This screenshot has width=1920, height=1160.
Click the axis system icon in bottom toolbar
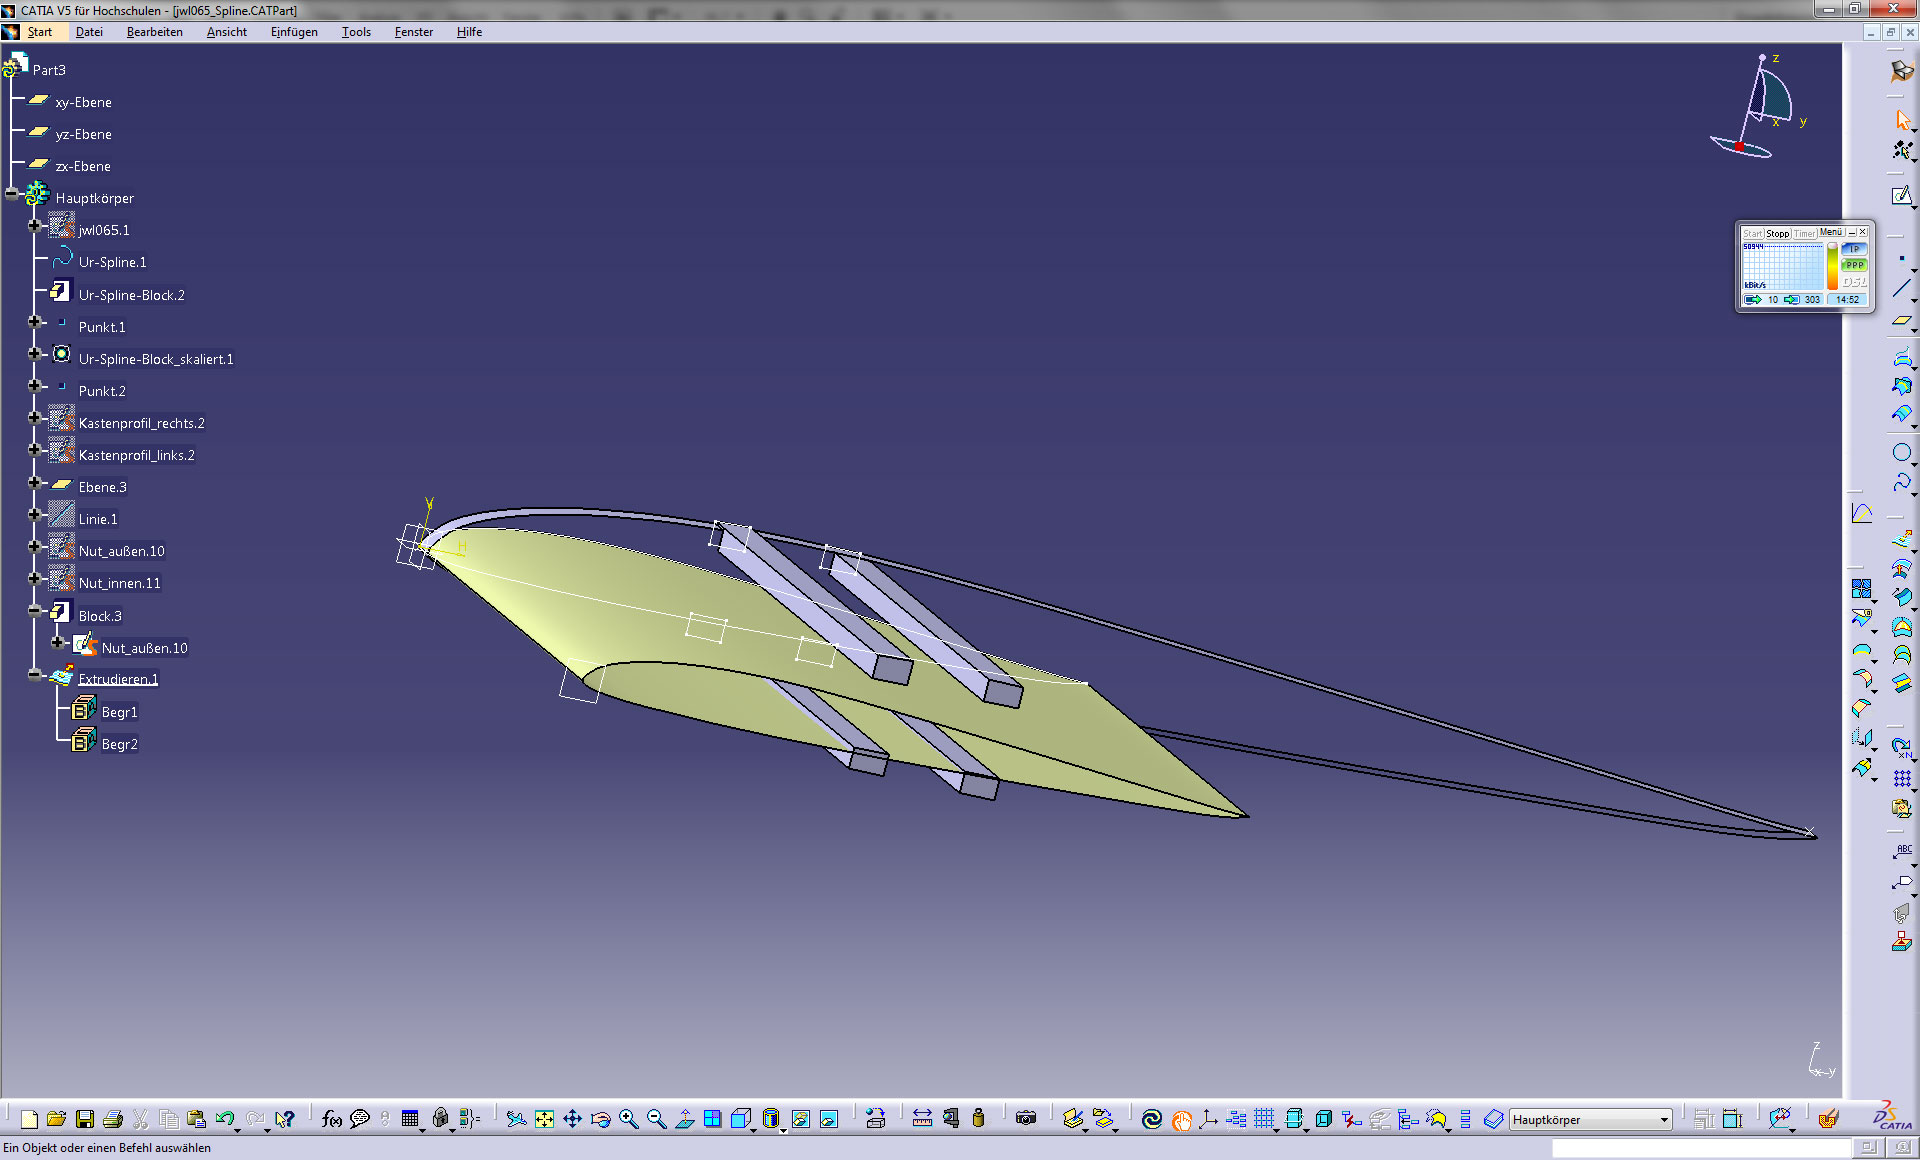1208,1119
